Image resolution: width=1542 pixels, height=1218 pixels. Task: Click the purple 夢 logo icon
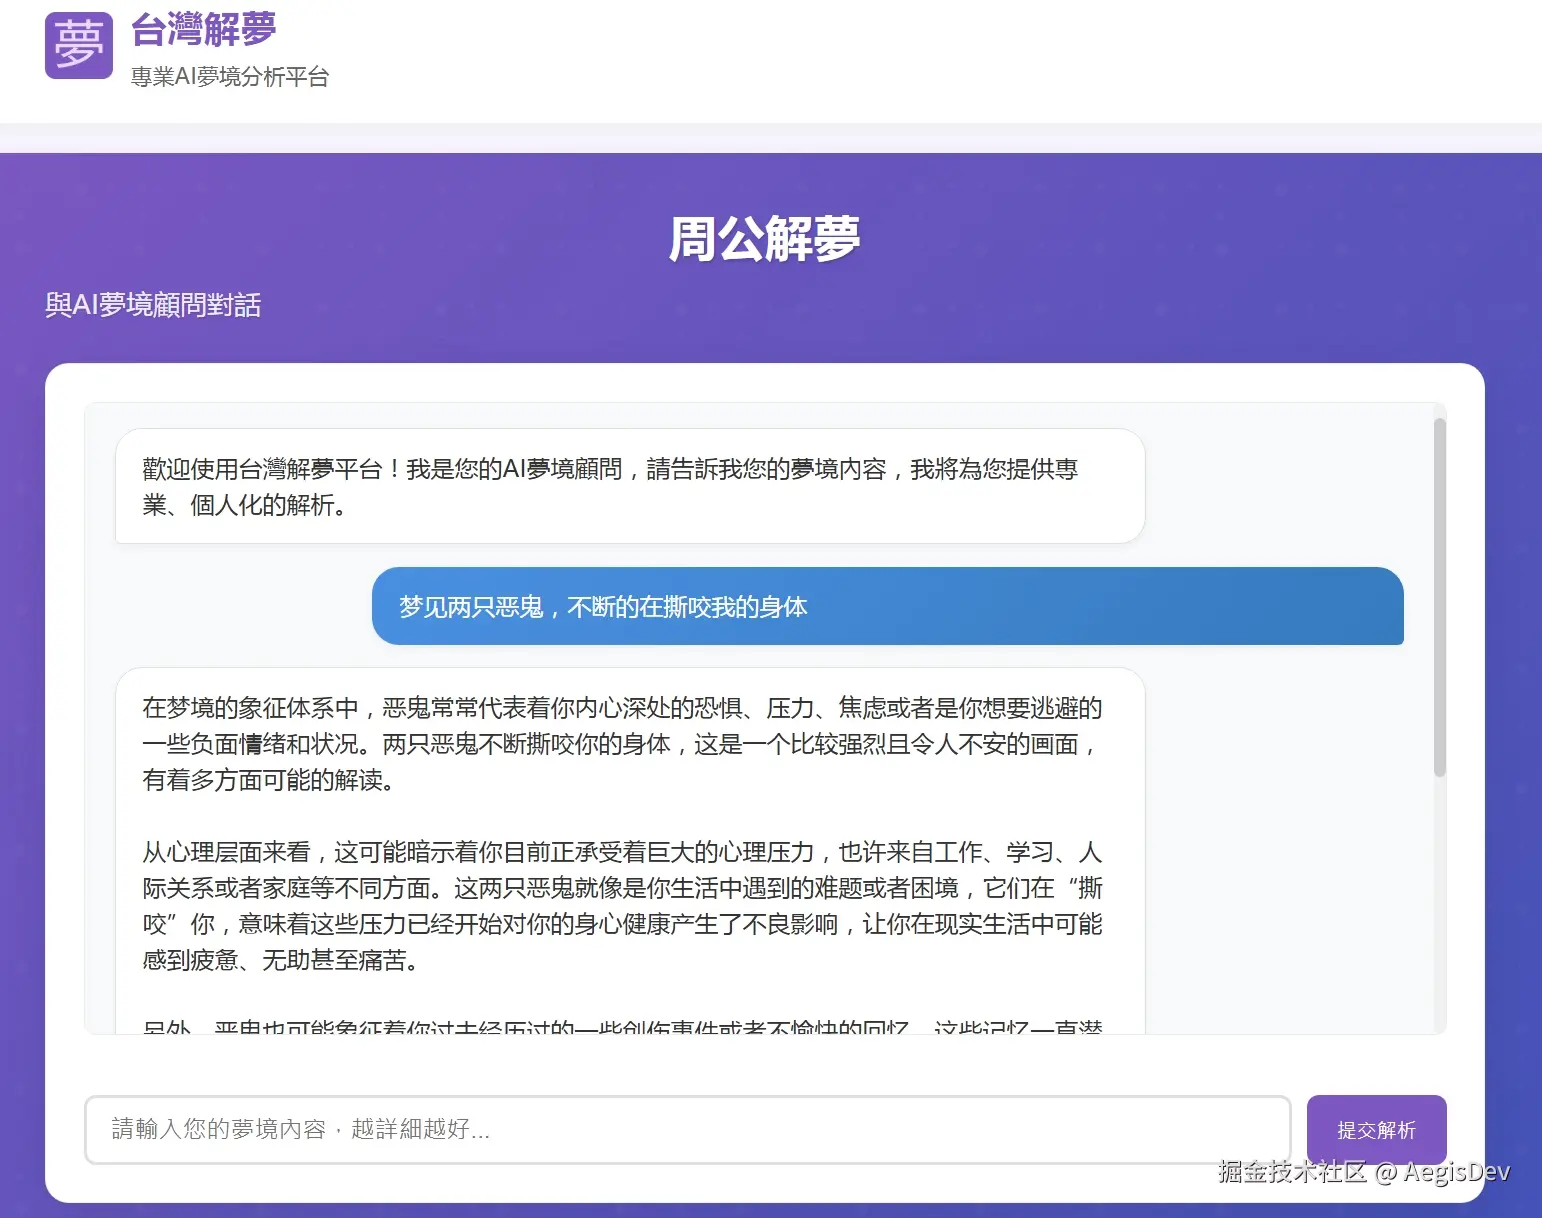click(x=79, y=45)
